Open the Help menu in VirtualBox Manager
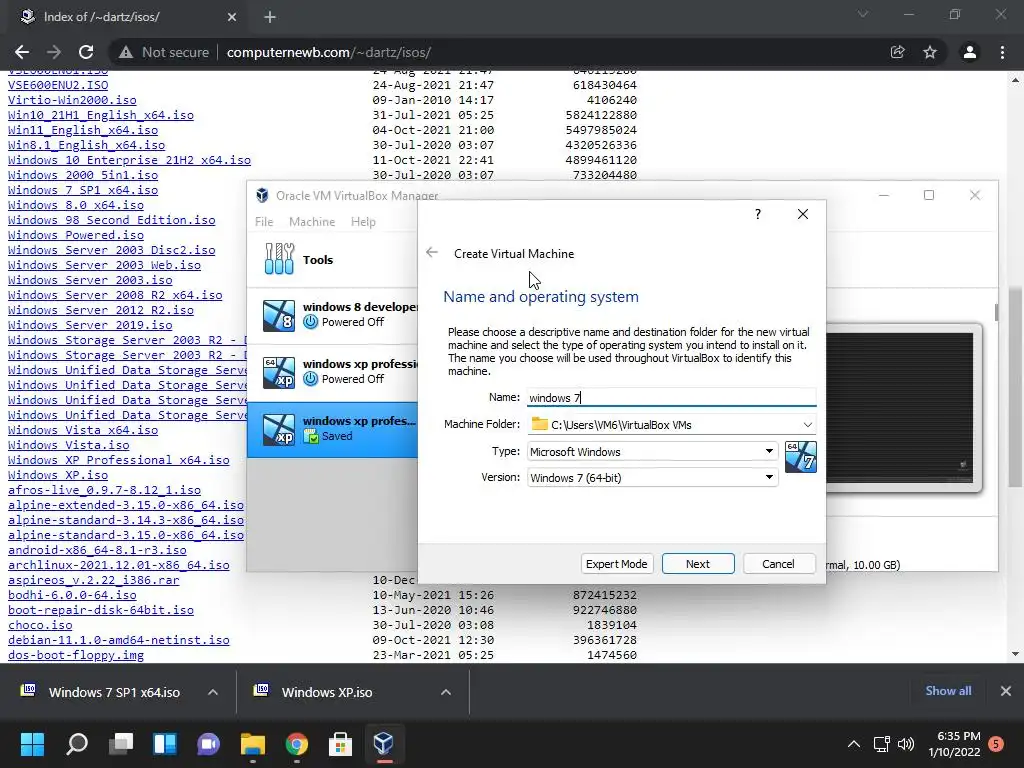The height and width of the screenshot is (768, 1024). click(363, 221)
